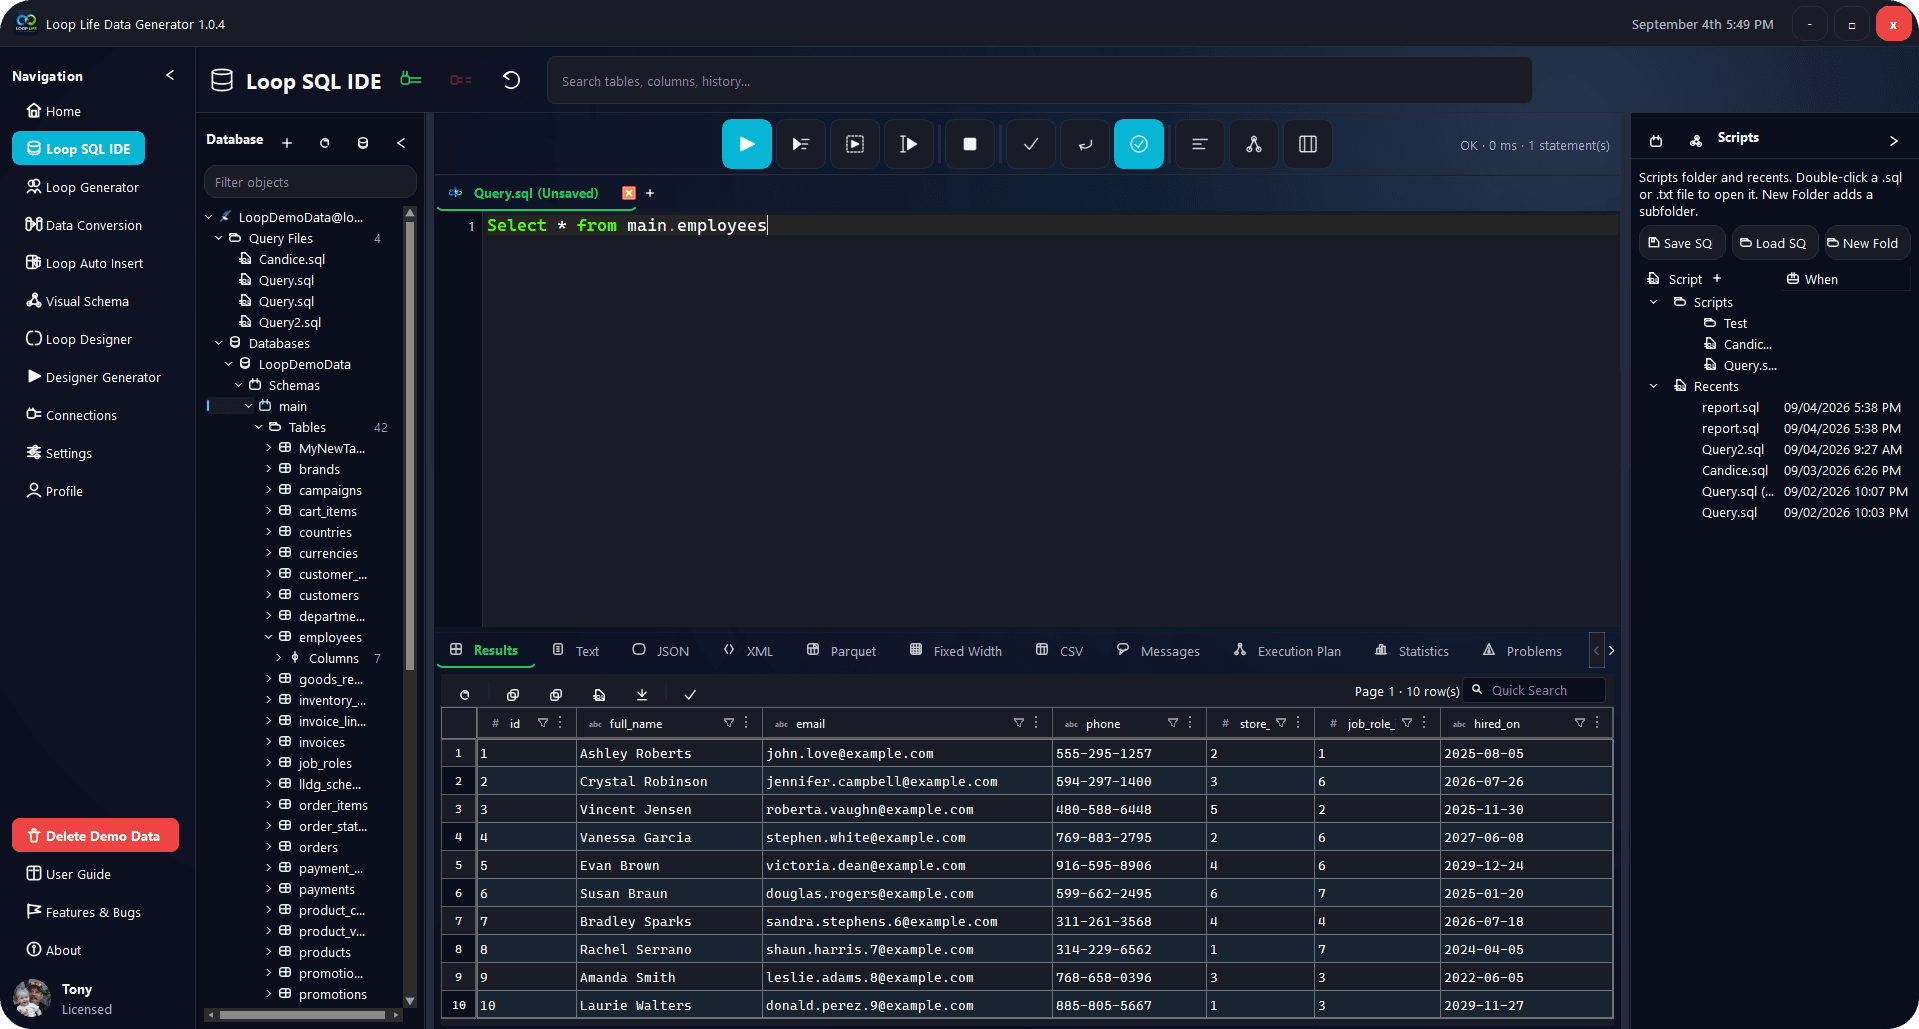
Task: Run the query with the play button
Action: [746, 144]
